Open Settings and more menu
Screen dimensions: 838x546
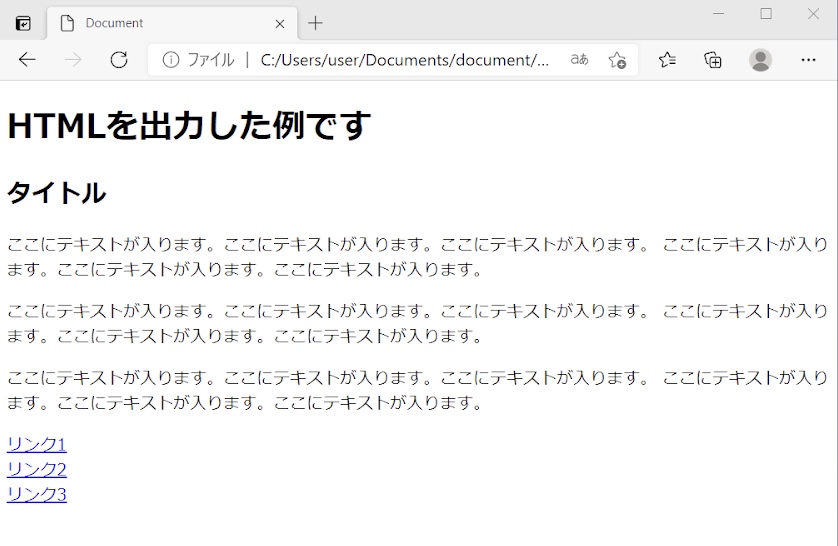(809, 60)
